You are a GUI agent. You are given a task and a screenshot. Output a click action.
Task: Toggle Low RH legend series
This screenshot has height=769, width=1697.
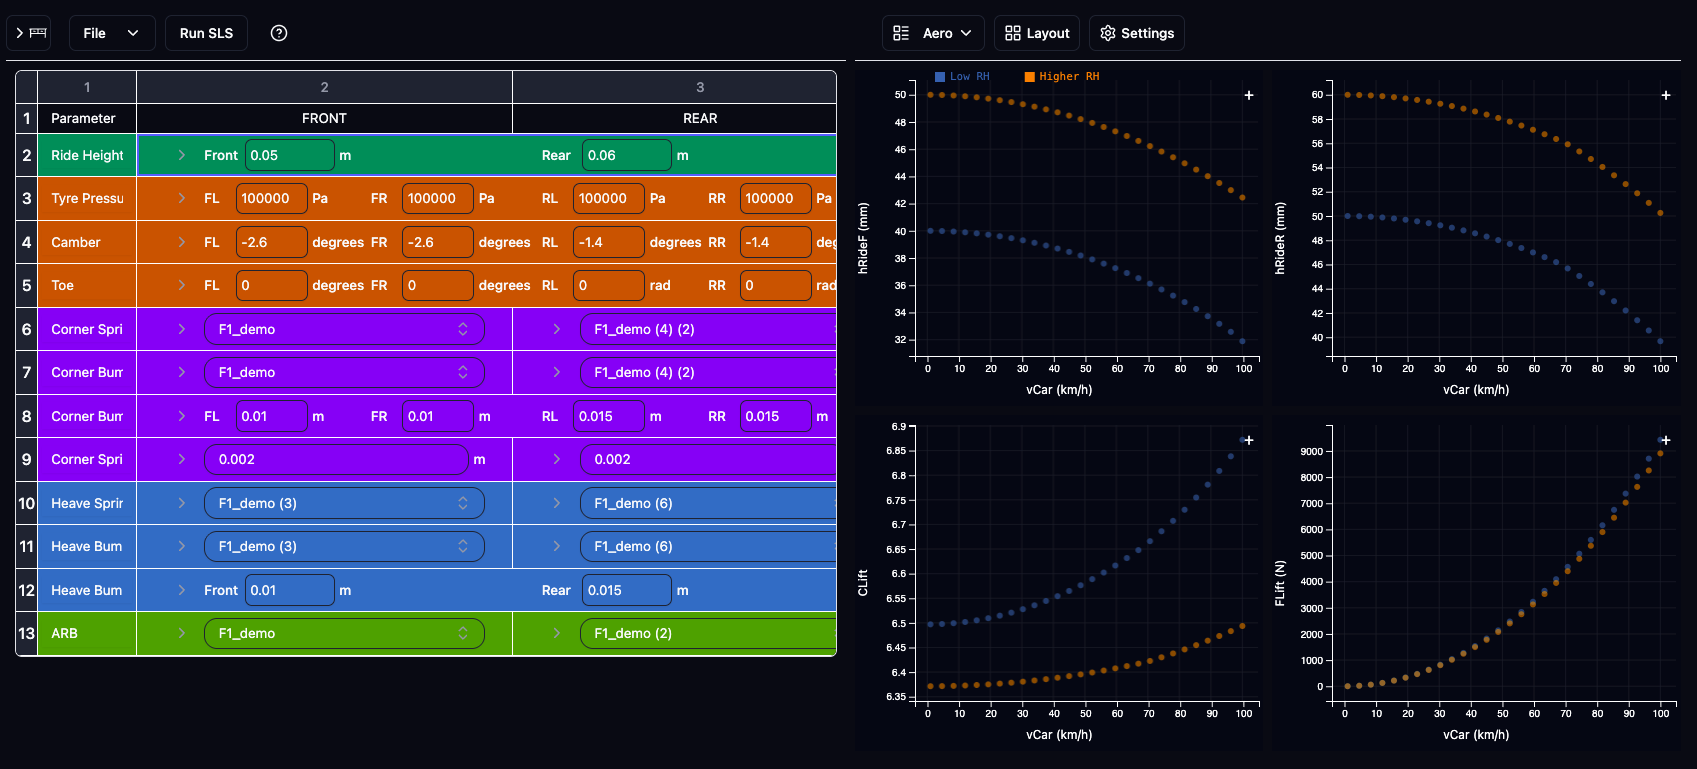(962, 76)
